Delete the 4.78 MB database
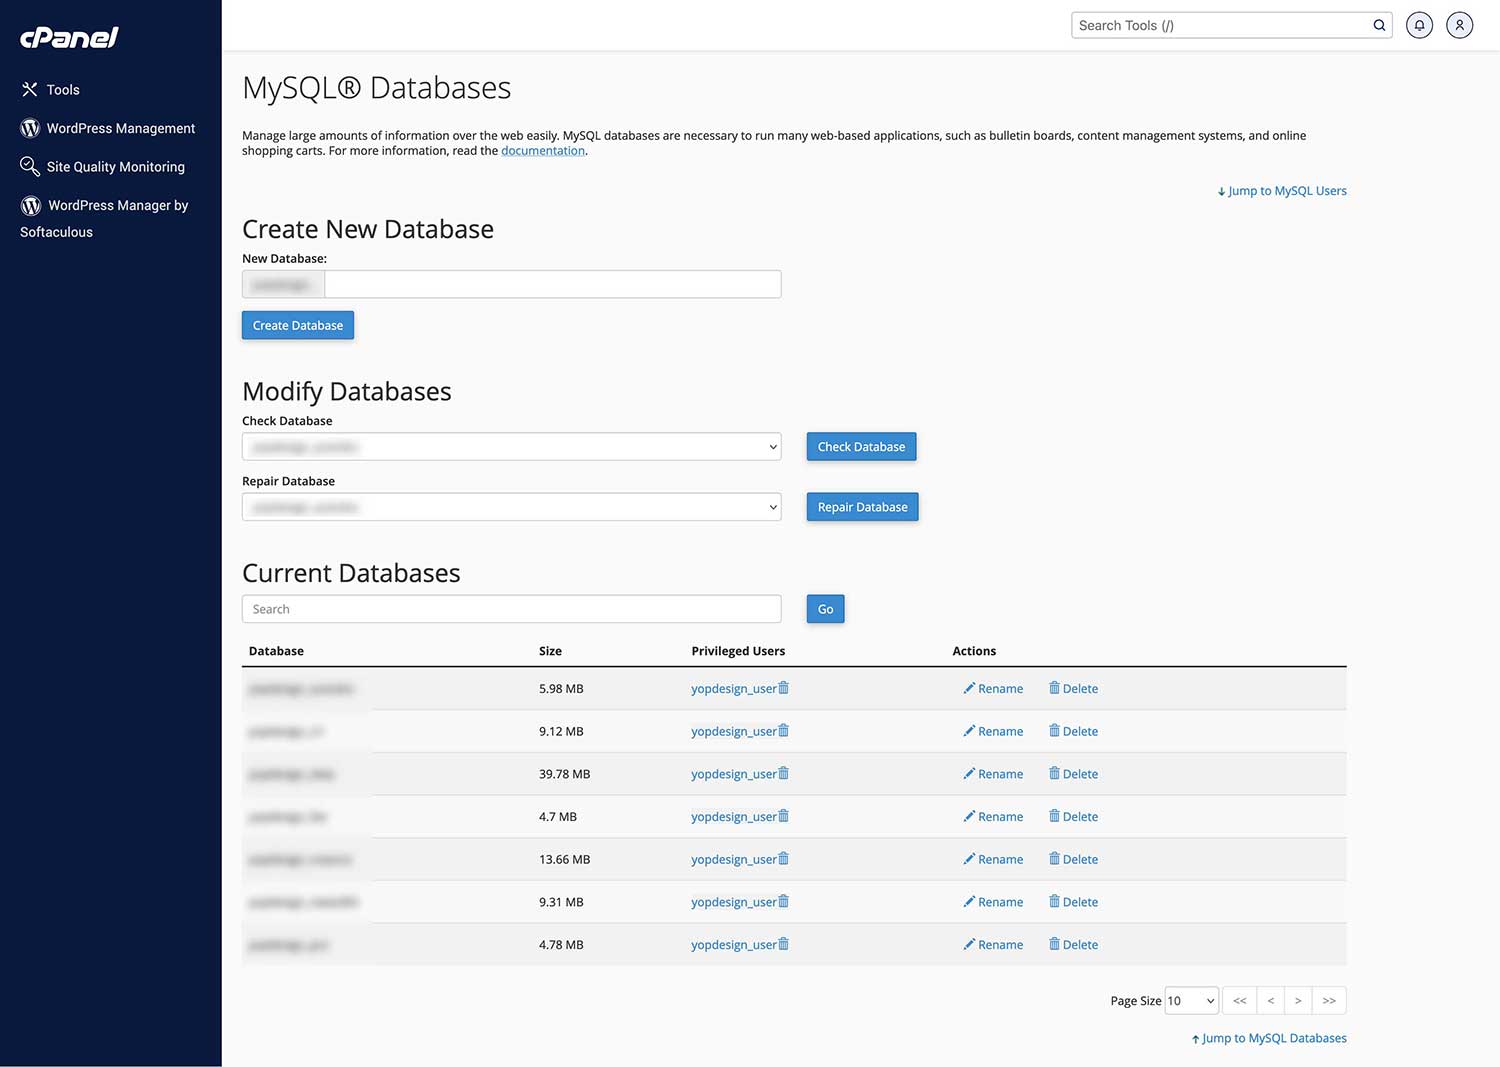This screenshot has height=1067, width=1500. [x=1073, y=945]
